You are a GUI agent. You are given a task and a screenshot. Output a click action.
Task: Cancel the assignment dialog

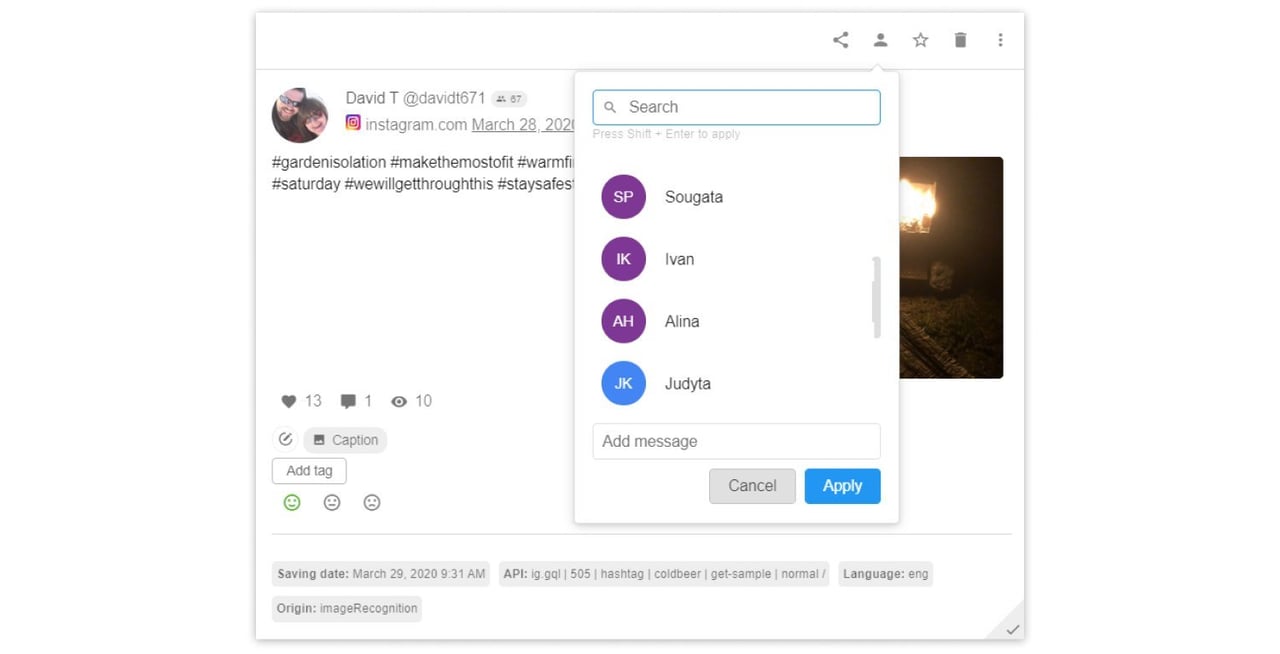click(752, 485)
